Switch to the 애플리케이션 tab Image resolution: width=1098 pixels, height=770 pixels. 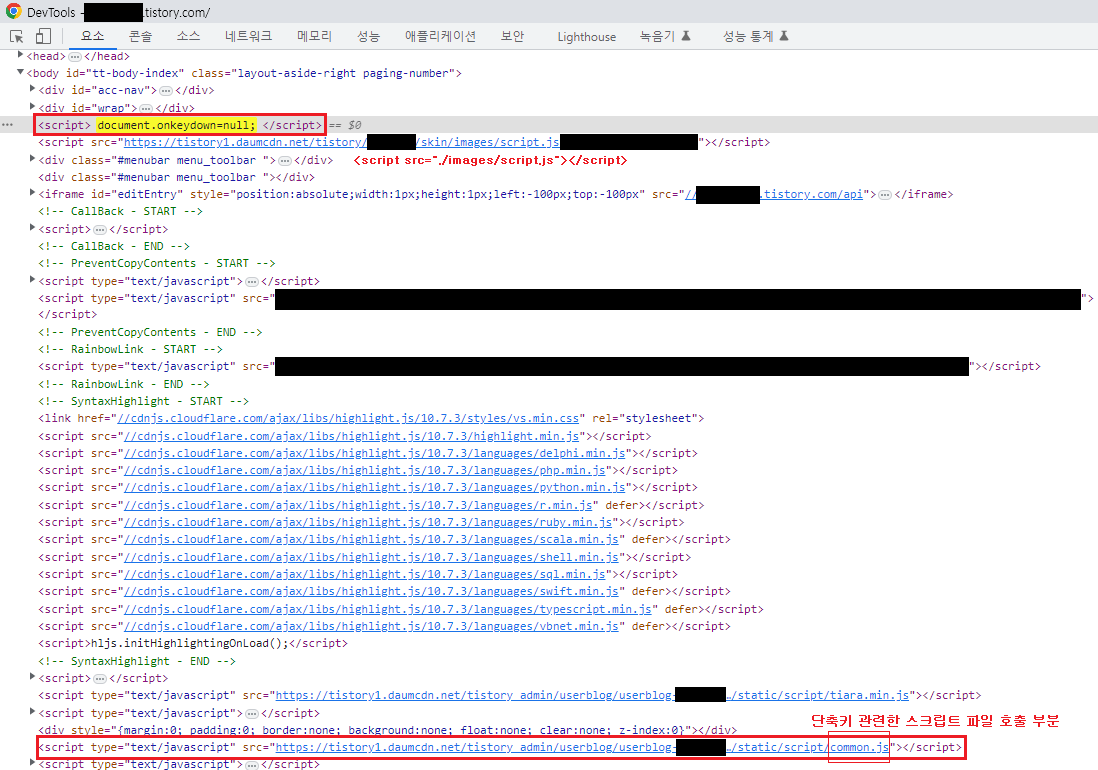pos(440,36)
